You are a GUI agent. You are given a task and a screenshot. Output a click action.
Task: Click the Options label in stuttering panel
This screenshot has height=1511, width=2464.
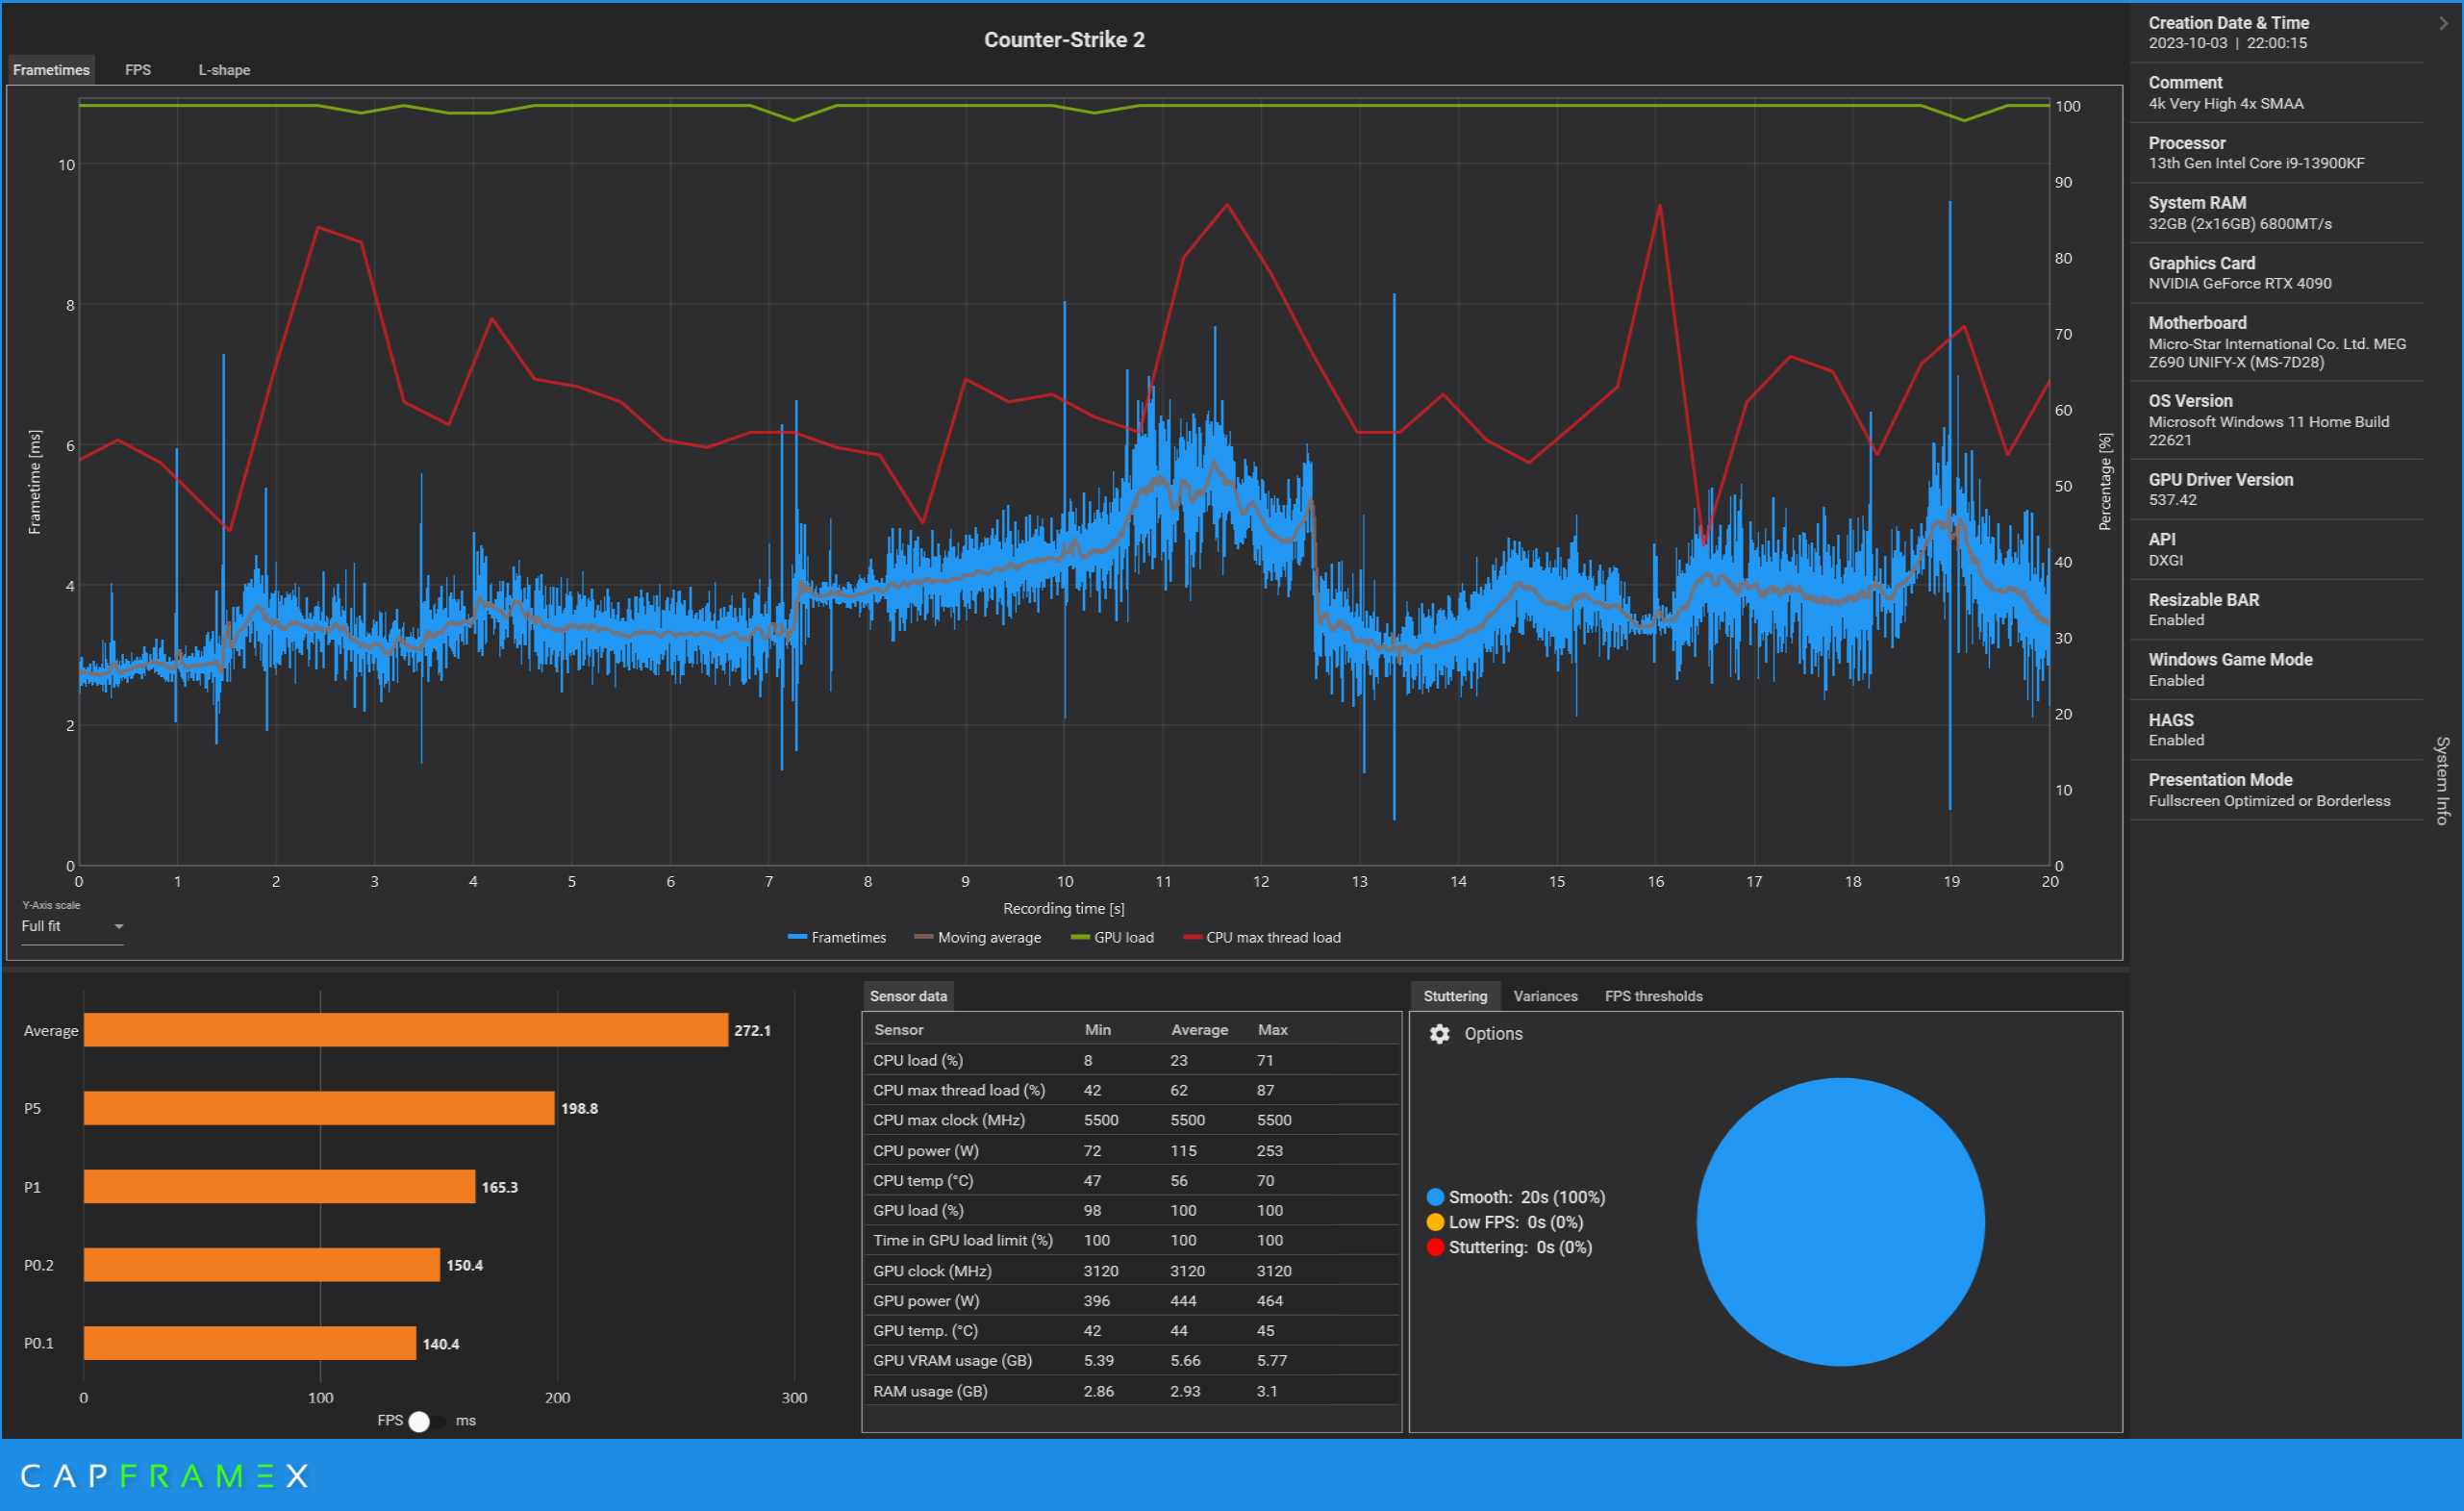coord(1493,1034)
